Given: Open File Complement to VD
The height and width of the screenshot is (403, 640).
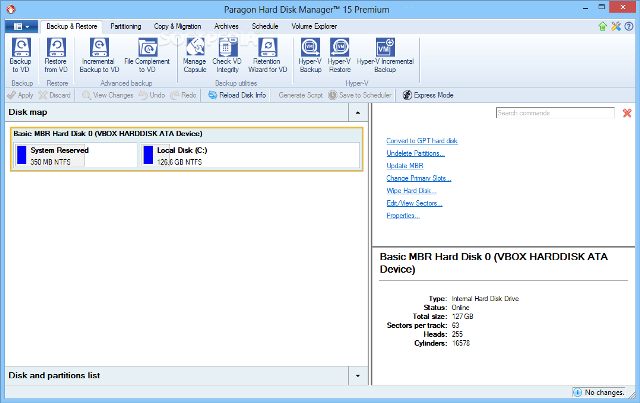Looking at the screenshot, I should 147,56.
